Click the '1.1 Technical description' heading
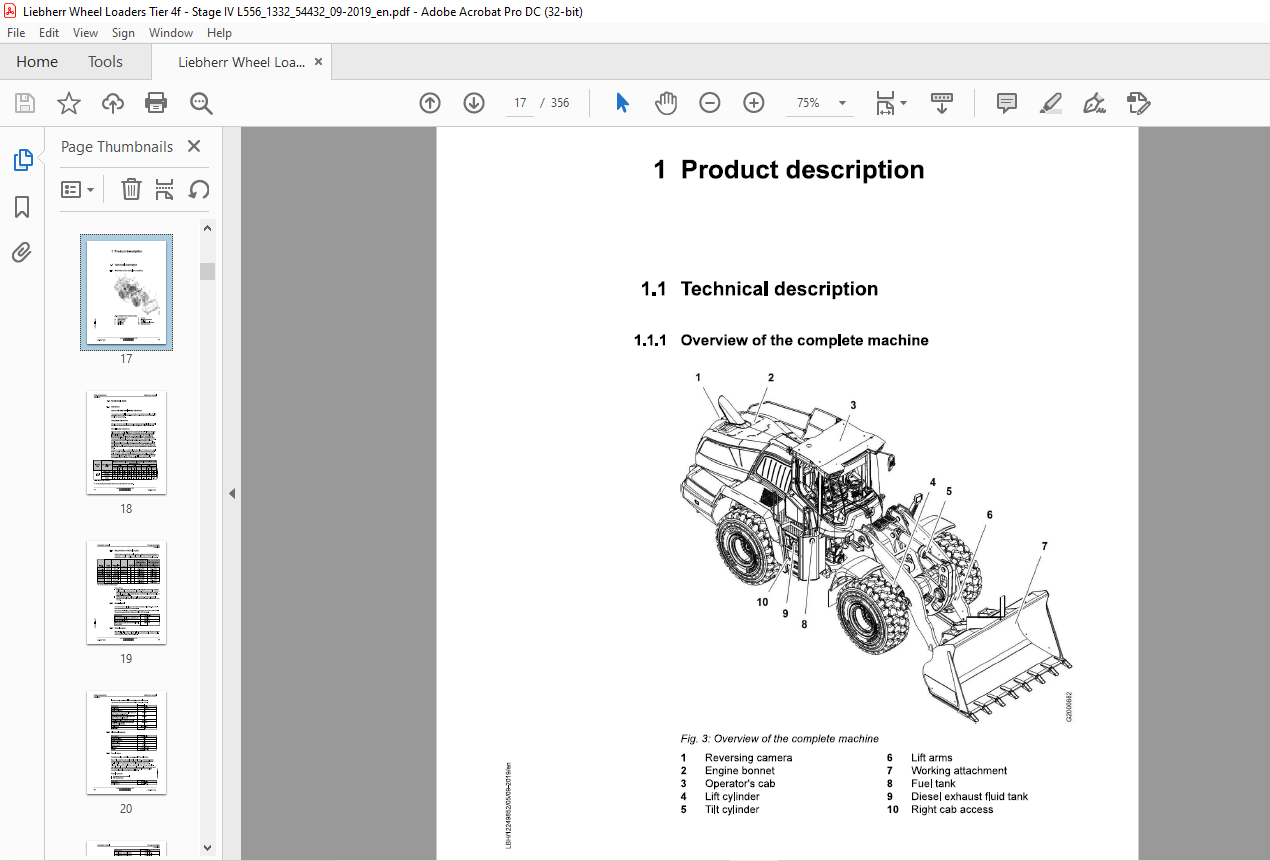This screenshot has width=1270, height=861. pyautogui.click(x=760, y=289)
